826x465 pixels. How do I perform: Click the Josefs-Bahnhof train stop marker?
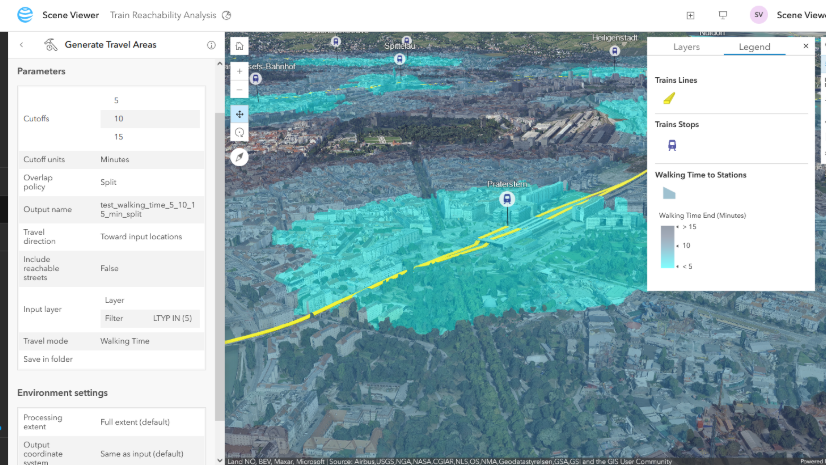pyautogui.click(x=255, y=78)
